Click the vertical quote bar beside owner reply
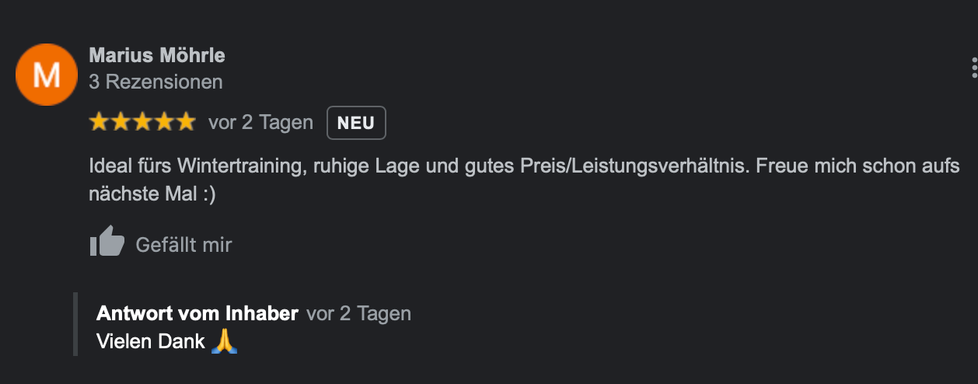Image resolution: width=978 pixels, height=384 pixels. pos(75,324)
